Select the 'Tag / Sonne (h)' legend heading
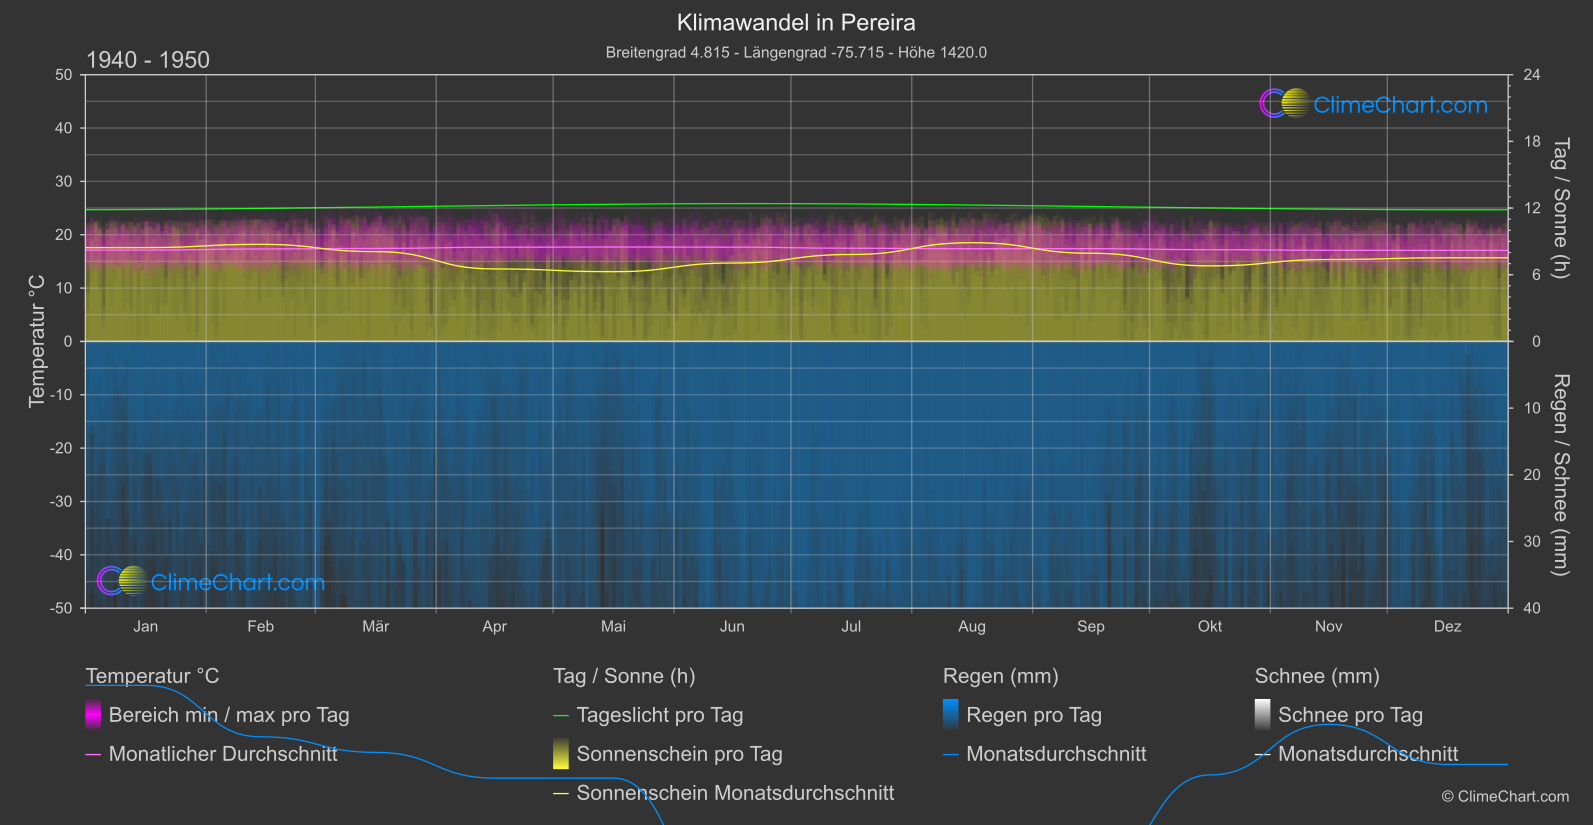The width and height of the screenshot is (1593, 825). 624,676
